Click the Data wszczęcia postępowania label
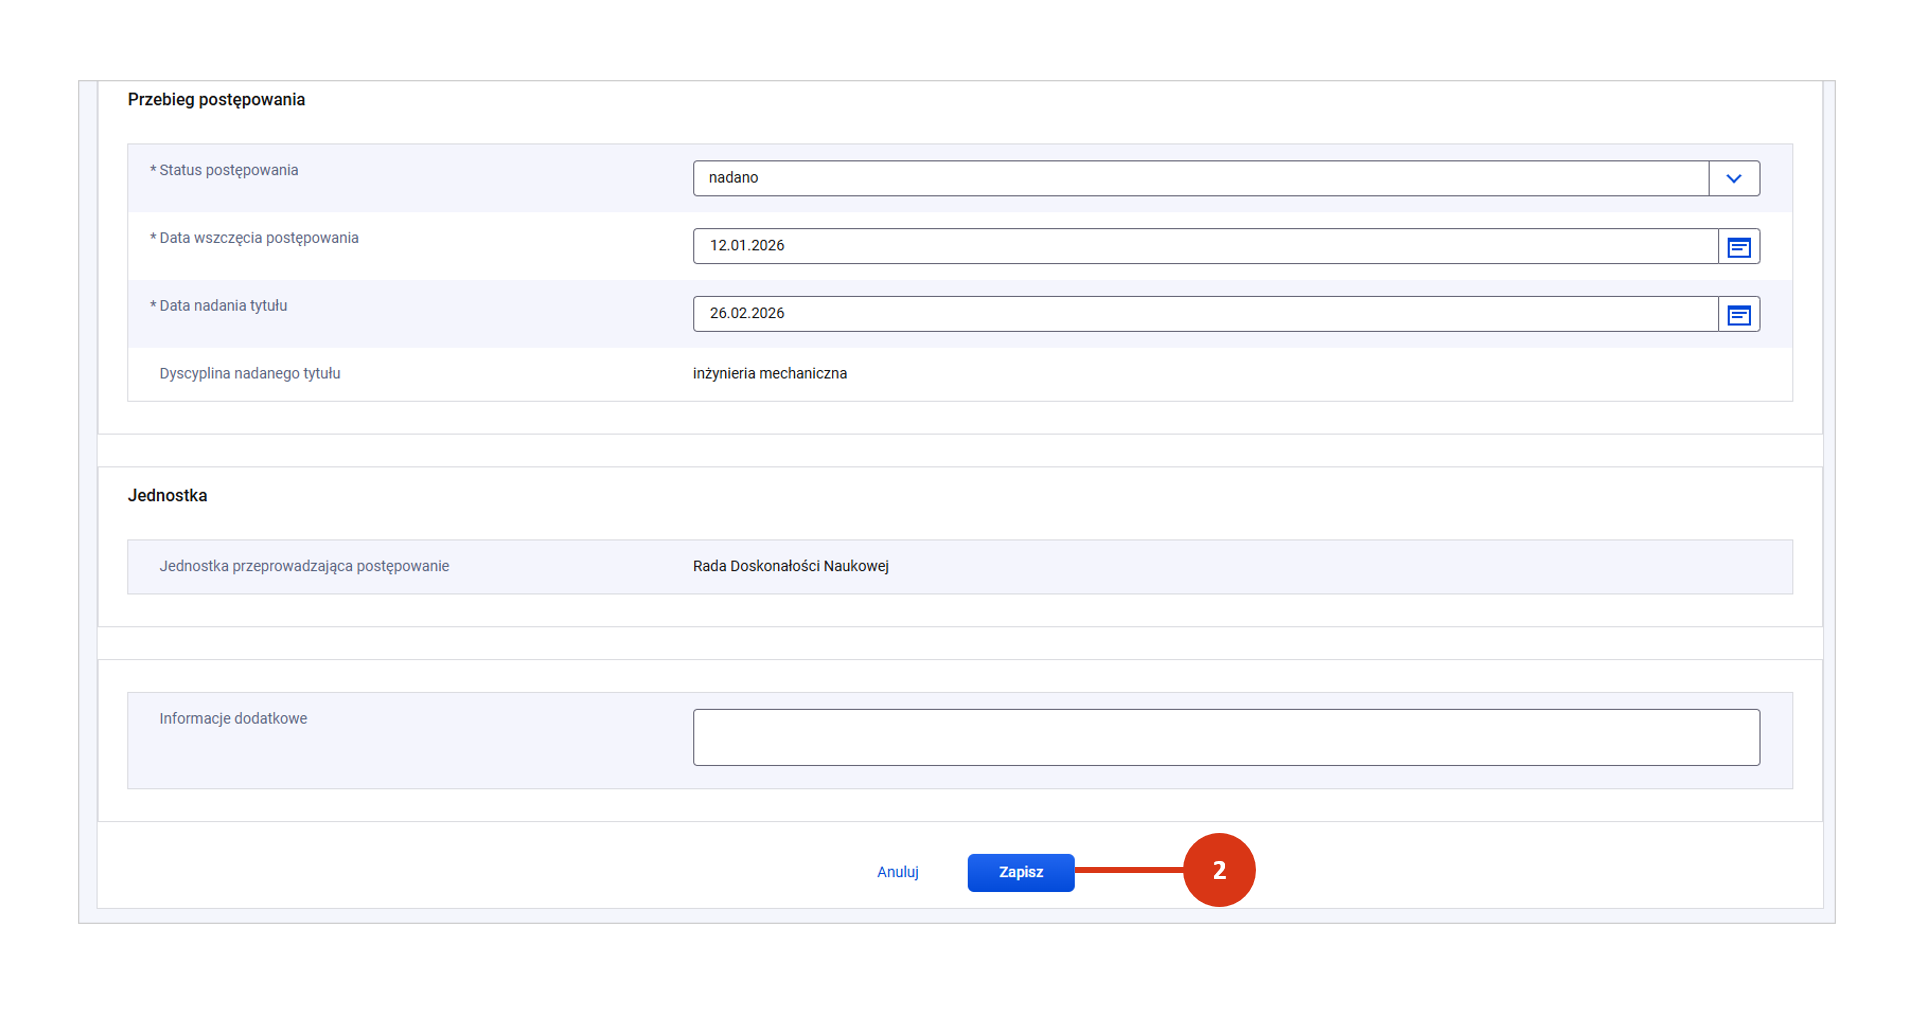 pos(258,239)
